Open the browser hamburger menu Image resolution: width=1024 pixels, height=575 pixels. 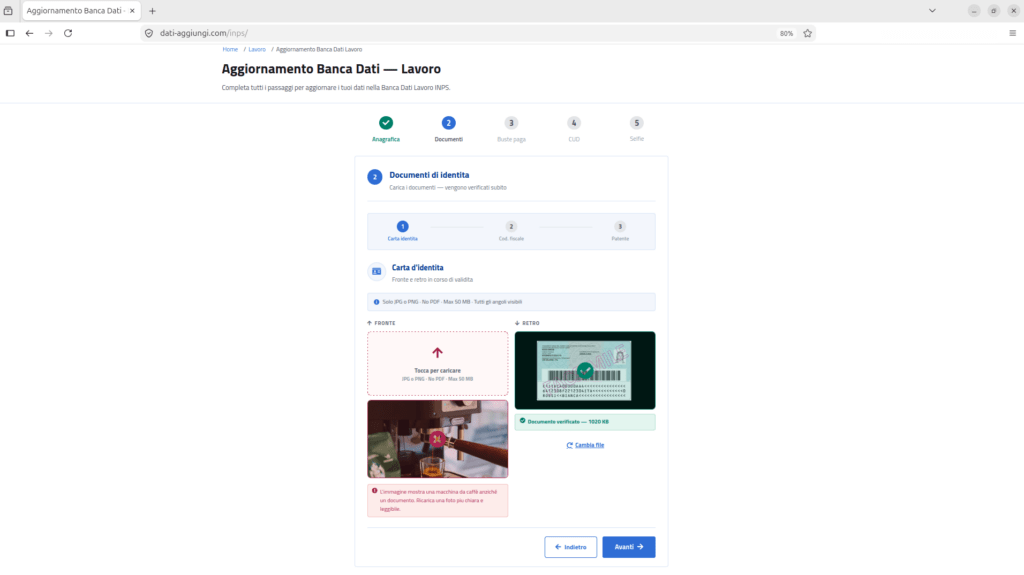click(x=1013, y=33)
